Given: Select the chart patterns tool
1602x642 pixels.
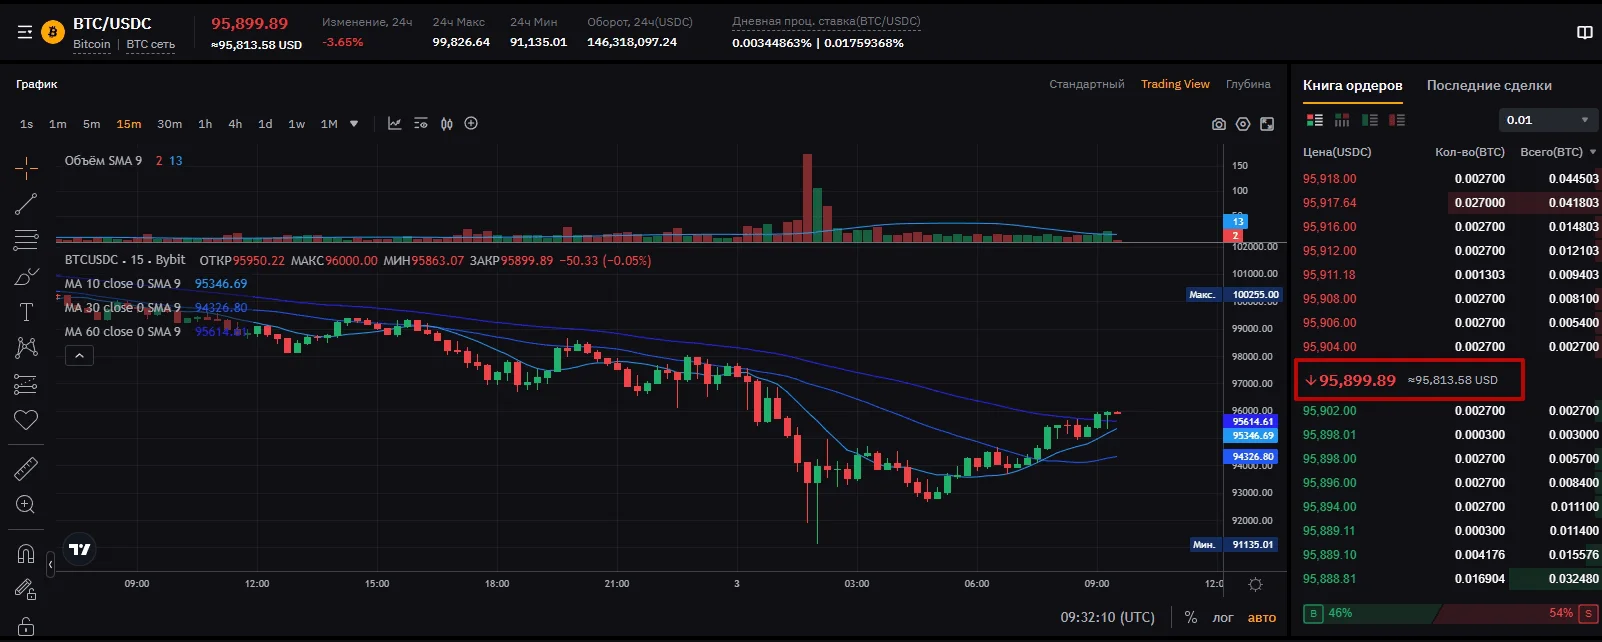Looking at the screenshot, I should [26, 347].
